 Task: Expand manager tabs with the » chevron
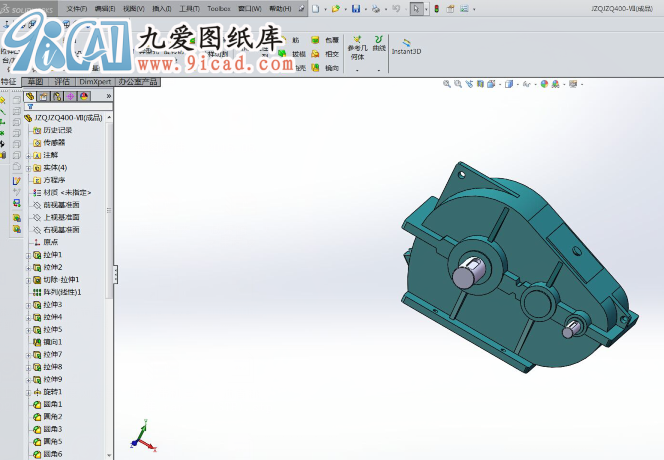(109, 96)
